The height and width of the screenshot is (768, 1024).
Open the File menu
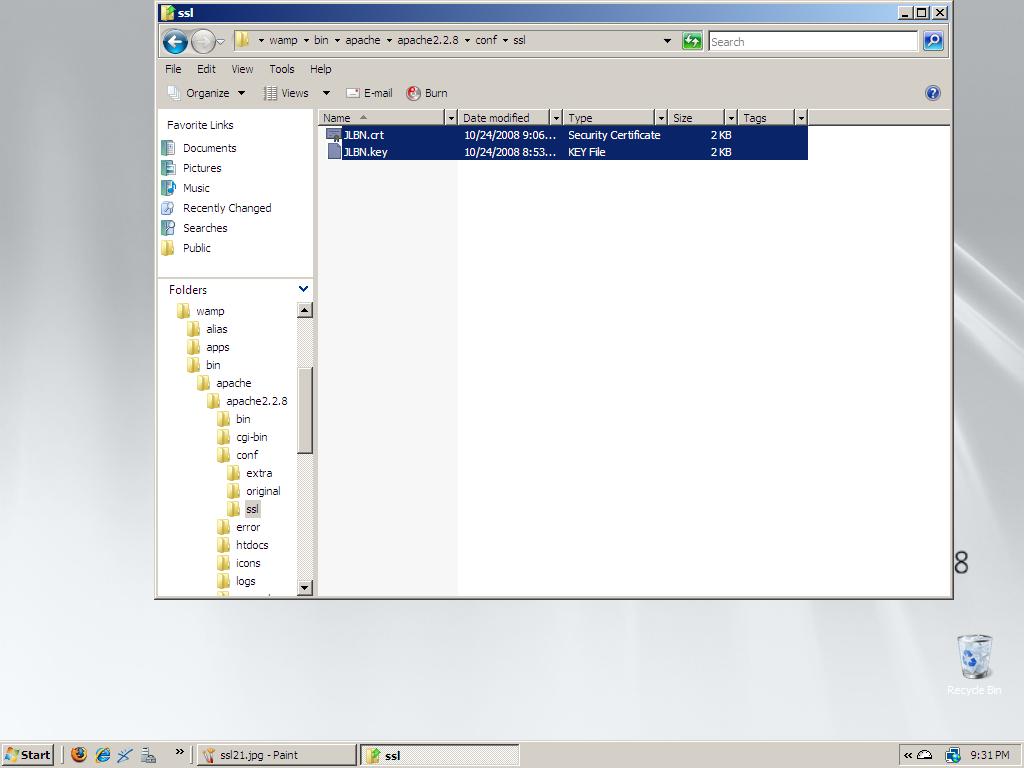click(173, 69)
